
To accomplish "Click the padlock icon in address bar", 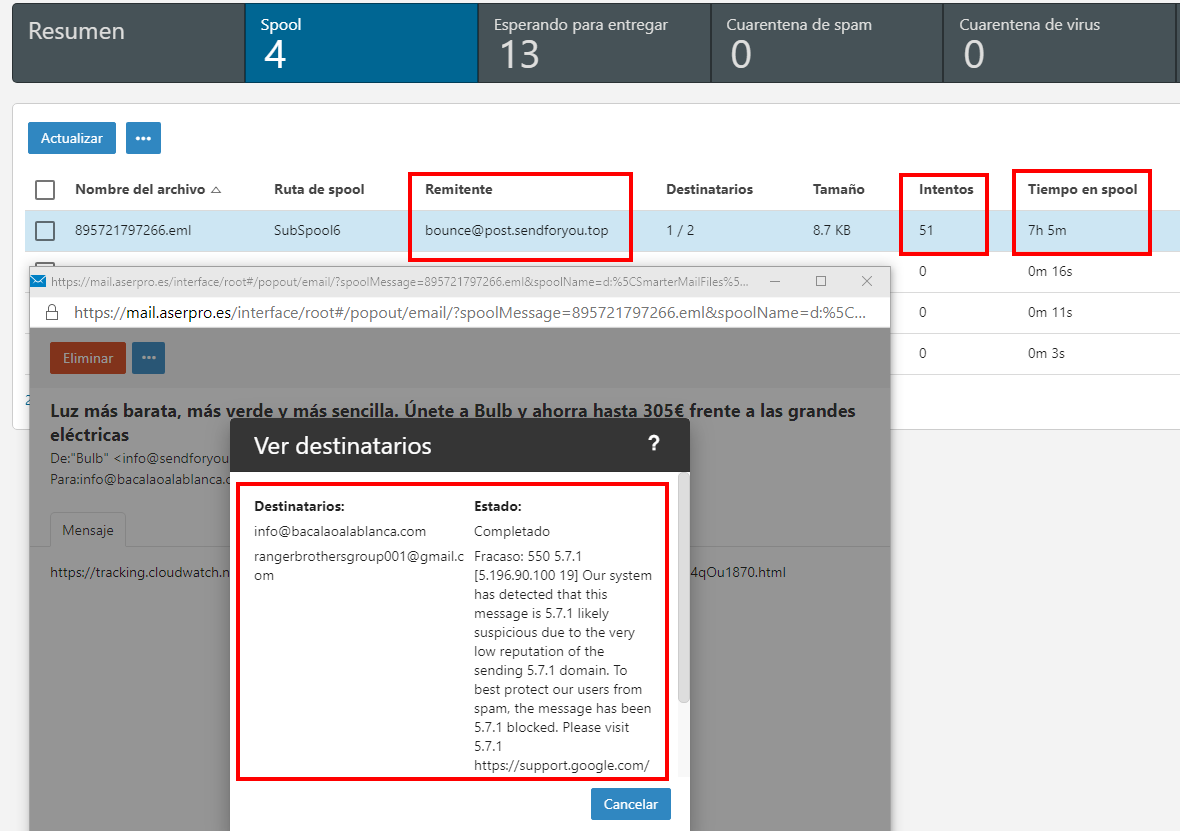I will [53, 312].
